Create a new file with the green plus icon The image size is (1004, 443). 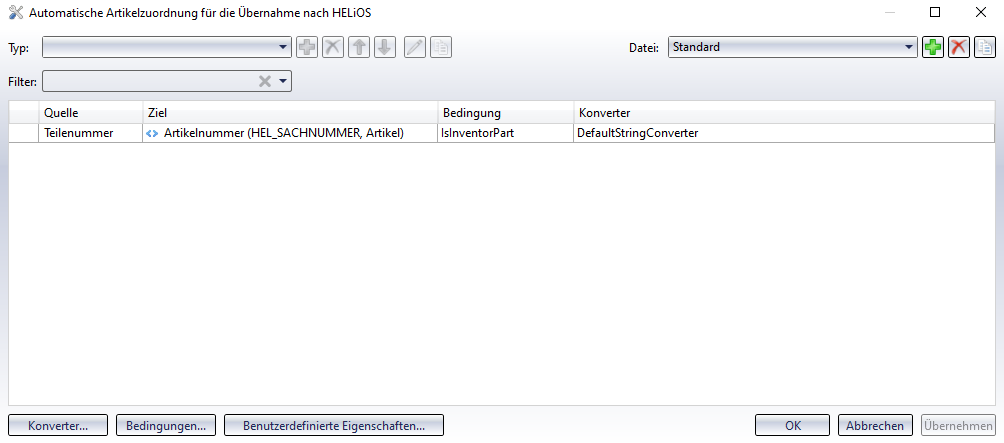(x=933, y=47)
